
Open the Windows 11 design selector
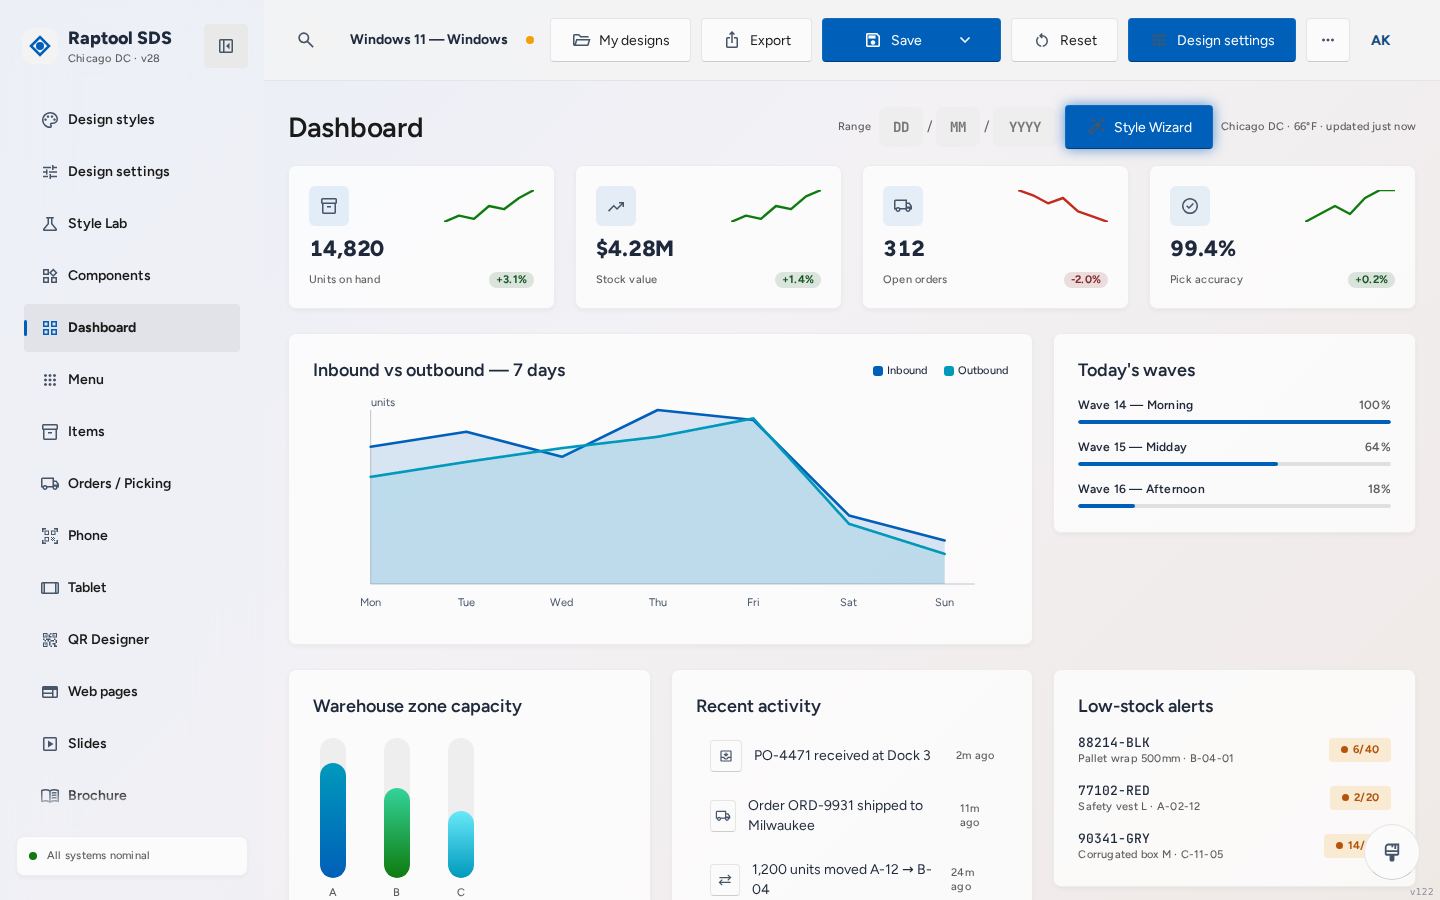pyautogui.click(x=441, y=40)
